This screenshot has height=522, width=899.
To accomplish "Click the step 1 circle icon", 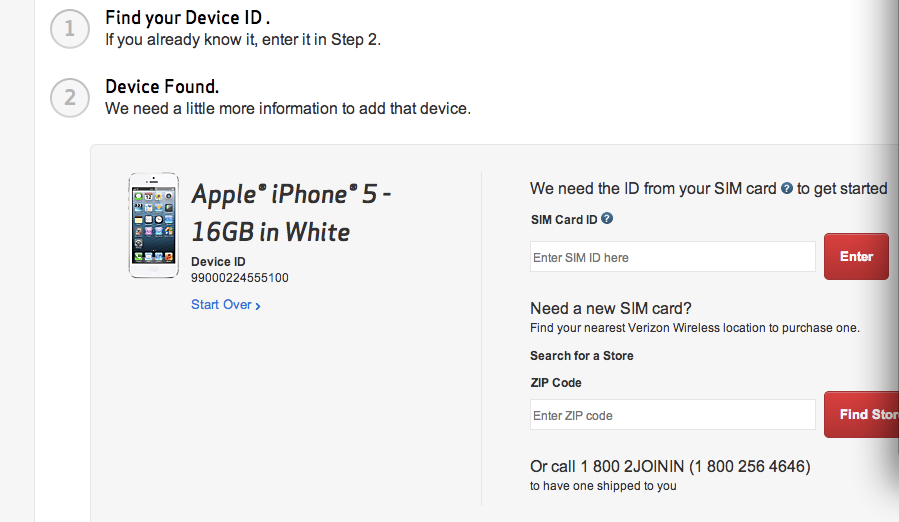I will tap(69, 30).
